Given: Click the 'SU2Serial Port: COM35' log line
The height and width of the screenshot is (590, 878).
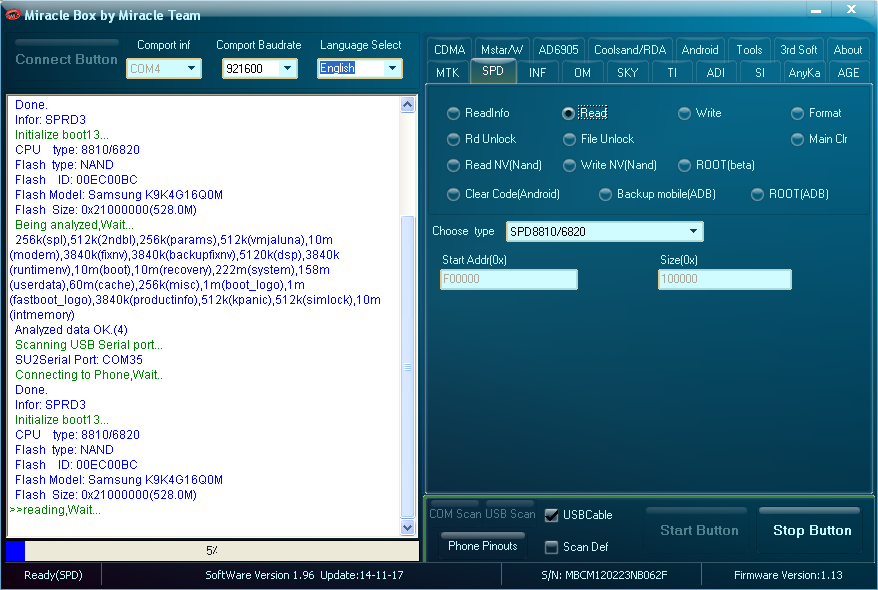Looking at the screenshot, I should pyautogui.click(x=79, y=360).
